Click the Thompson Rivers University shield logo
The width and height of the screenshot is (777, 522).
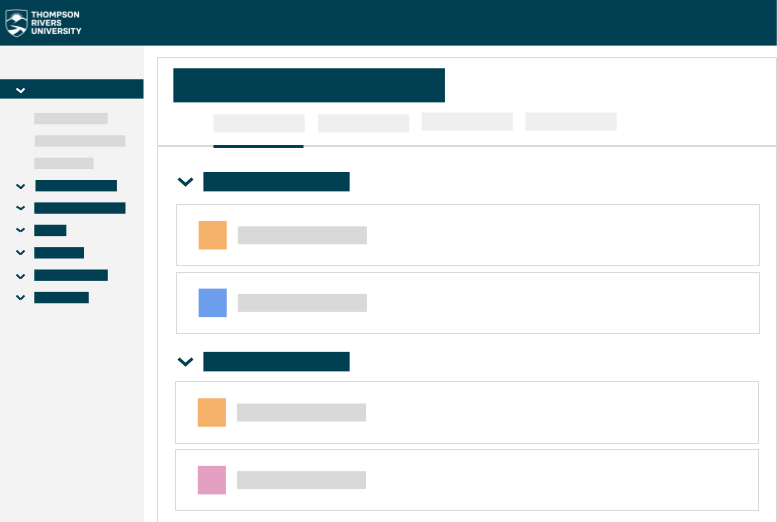(x=16, y=23)
